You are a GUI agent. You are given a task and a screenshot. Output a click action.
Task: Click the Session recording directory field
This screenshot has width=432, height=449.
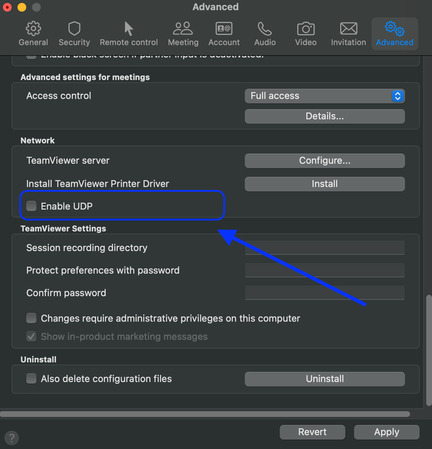[325, 248]
